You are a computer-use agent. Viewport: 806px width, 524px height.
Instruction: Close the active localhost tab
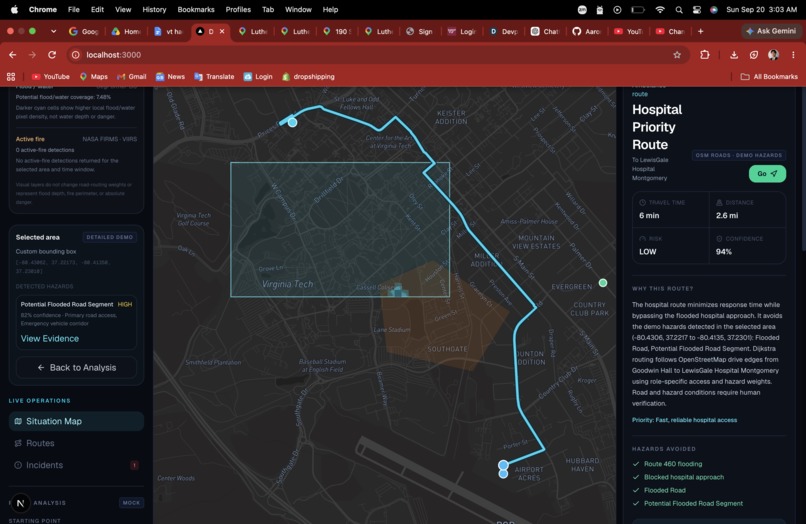[x=222, y=31]
